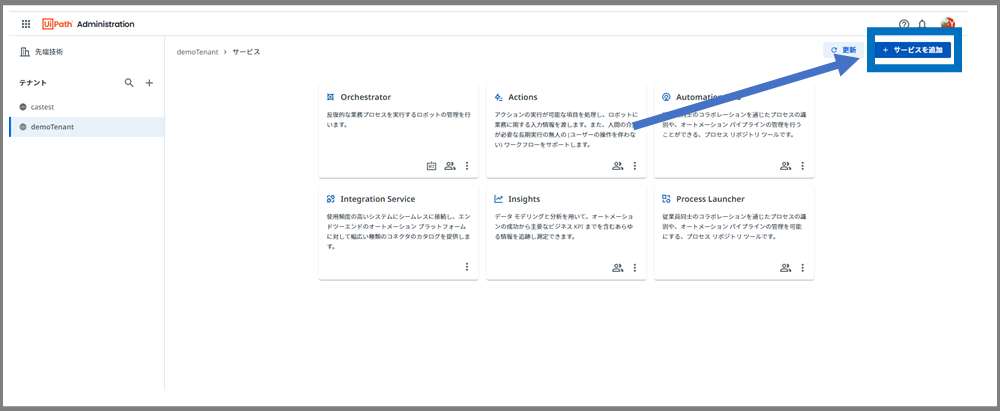Viewport: 1000px width, 411px height.
Task: Click the Actions card title
Action: point(523,97)
